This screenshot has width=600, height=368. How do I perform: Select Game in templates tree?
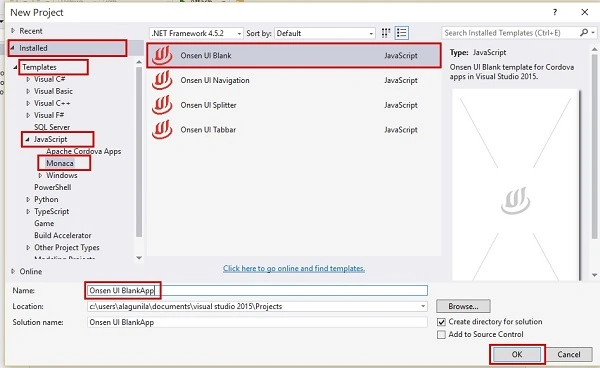click(44, 223)
